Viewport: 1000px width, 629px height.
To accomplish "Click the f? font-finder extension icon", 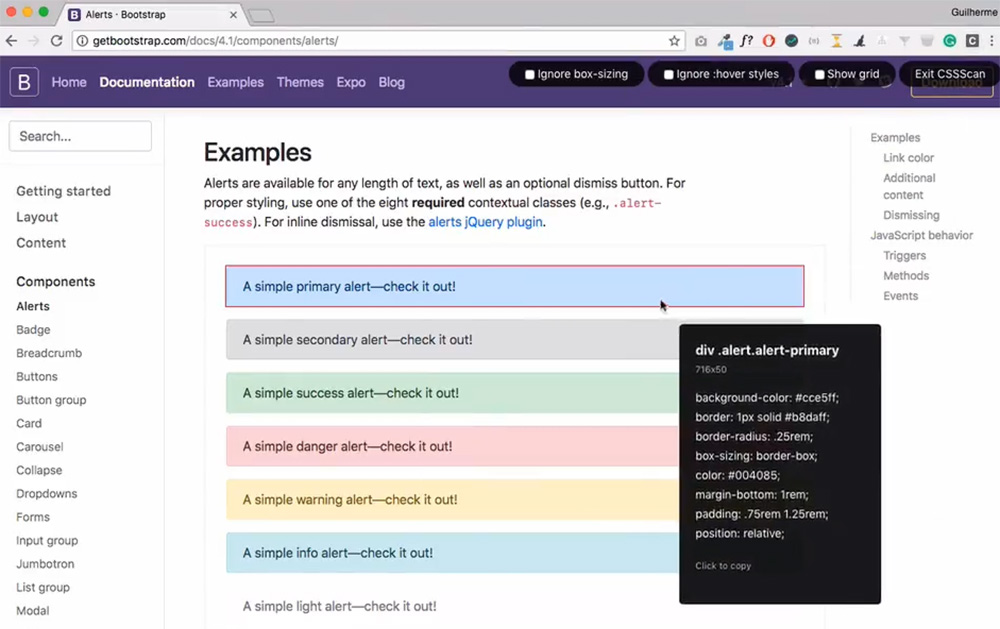I will 747,41.
